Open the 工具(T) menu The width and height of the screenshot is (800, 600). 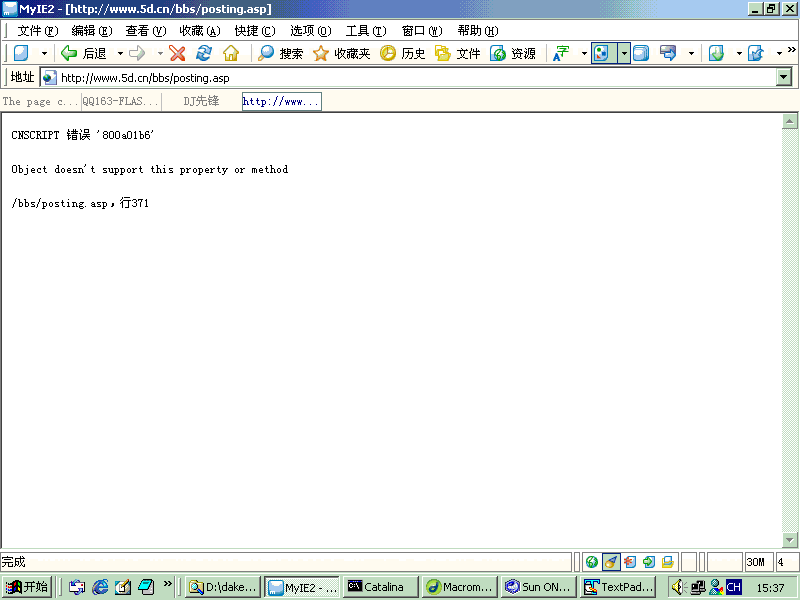[x=366, y=31]
